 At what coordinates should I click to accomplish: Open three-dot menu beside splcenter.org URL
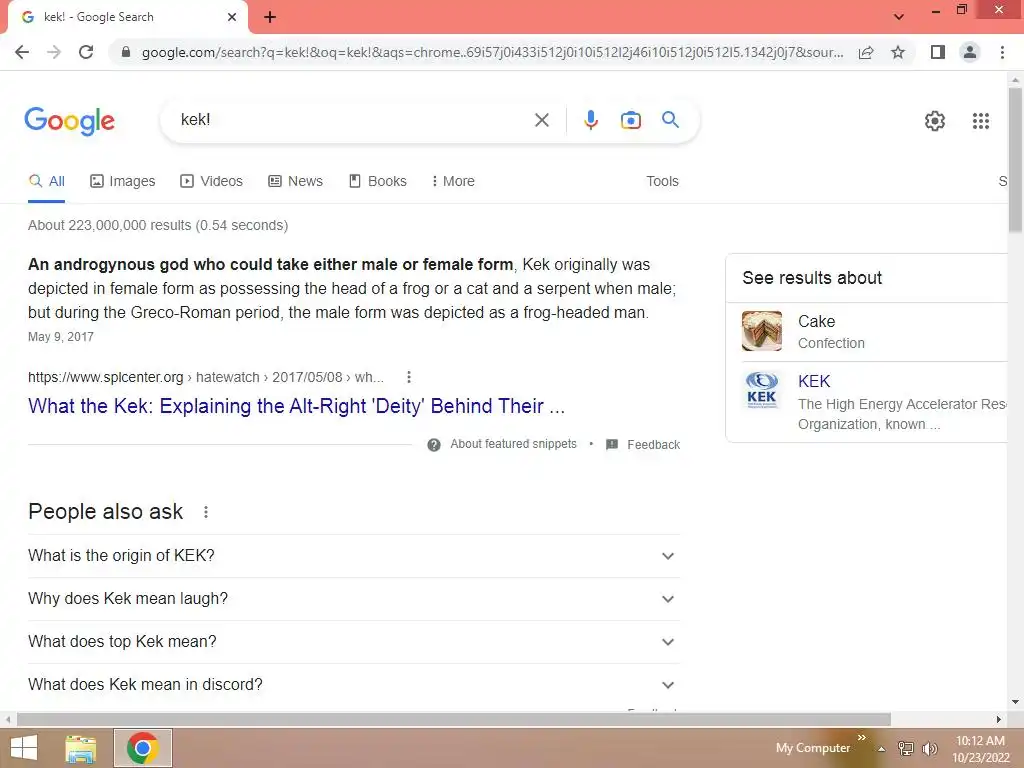(x=409, y=377)
